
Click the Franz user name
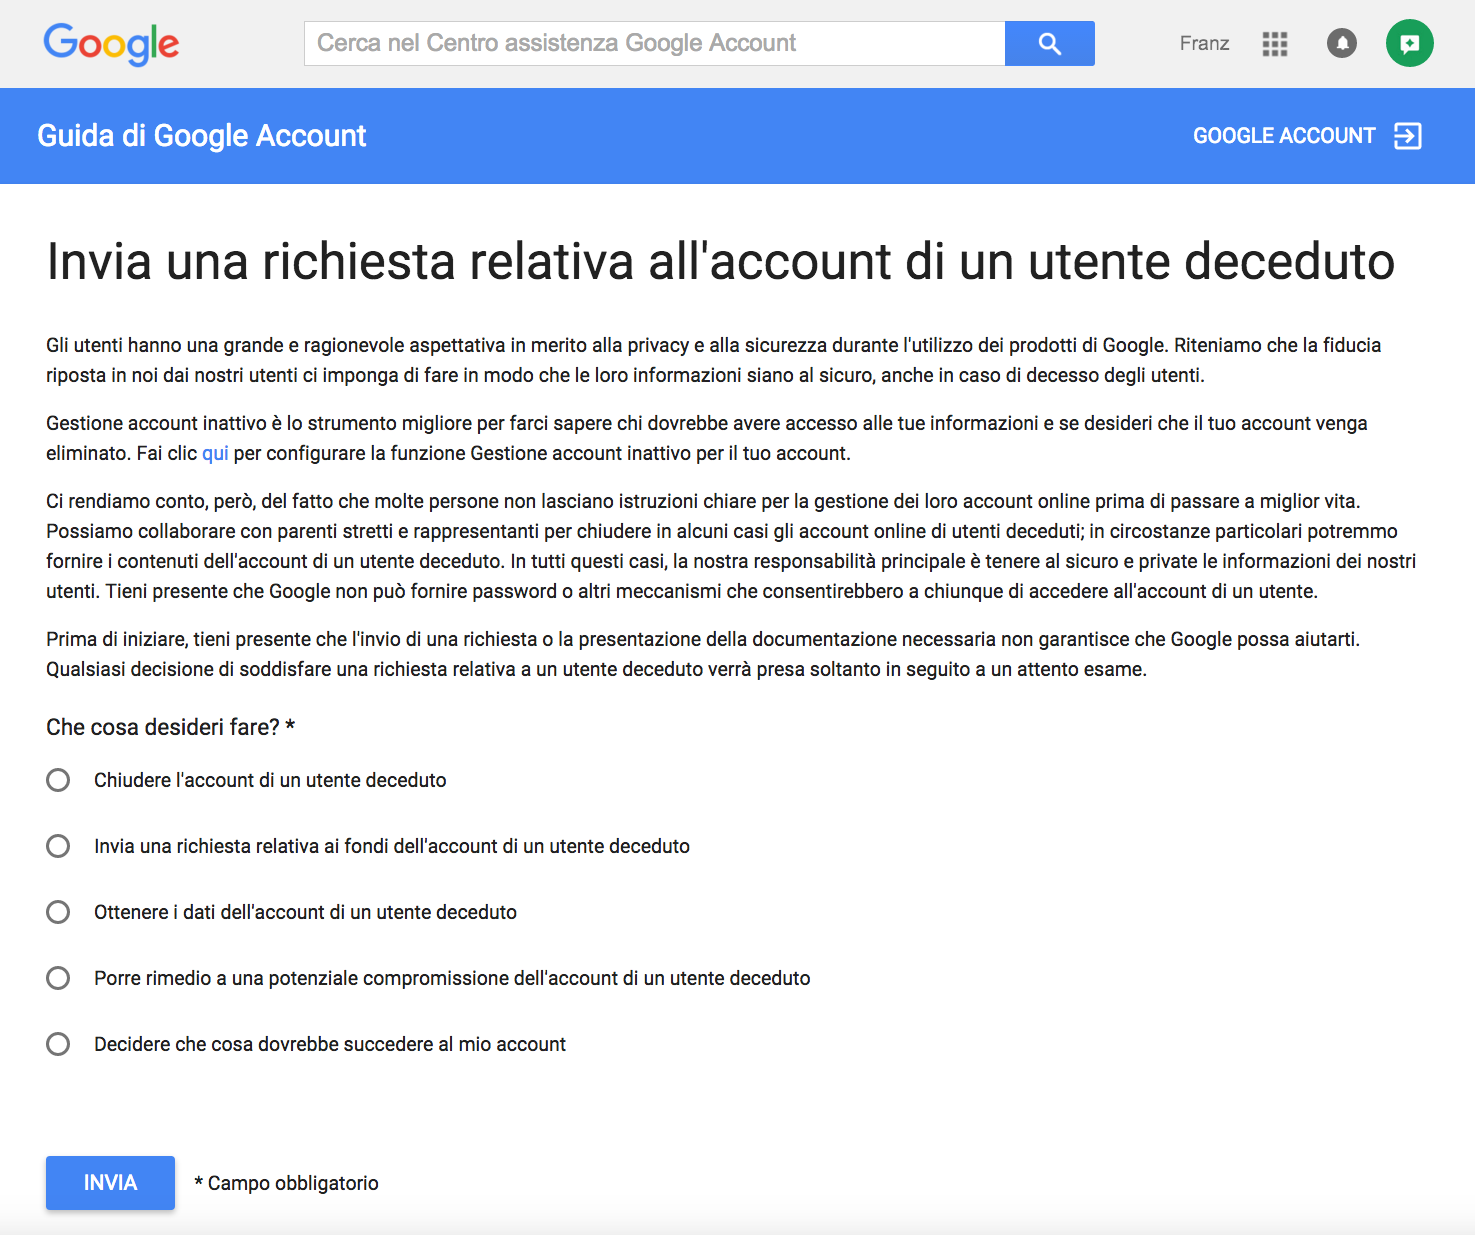pyautogui.click(x=1204, y=44)
